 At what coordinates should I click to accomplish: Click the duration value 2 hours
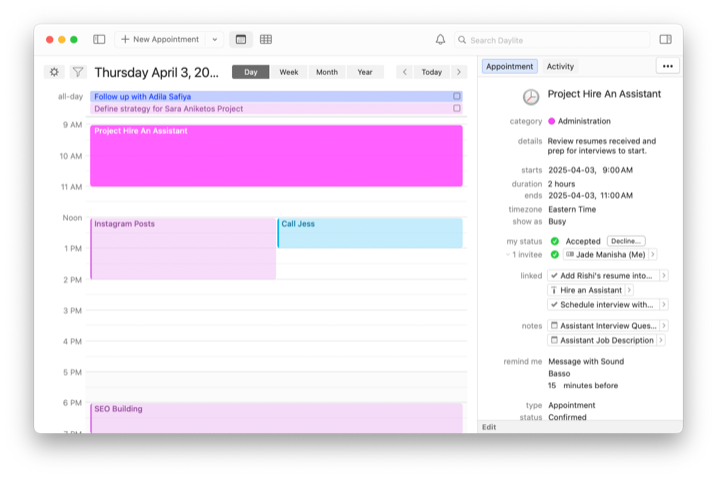pyautogui.click(x=562, y=184)
